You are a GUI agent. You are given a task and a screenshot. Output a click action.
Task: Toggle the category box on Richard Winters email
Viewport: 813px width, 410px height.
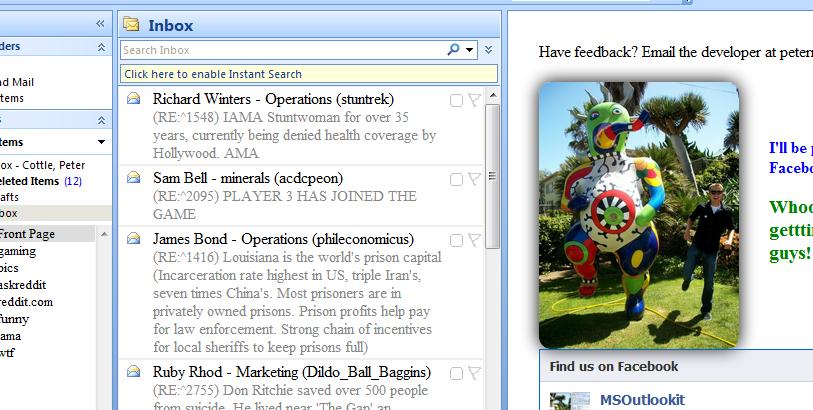click(456, 100)
